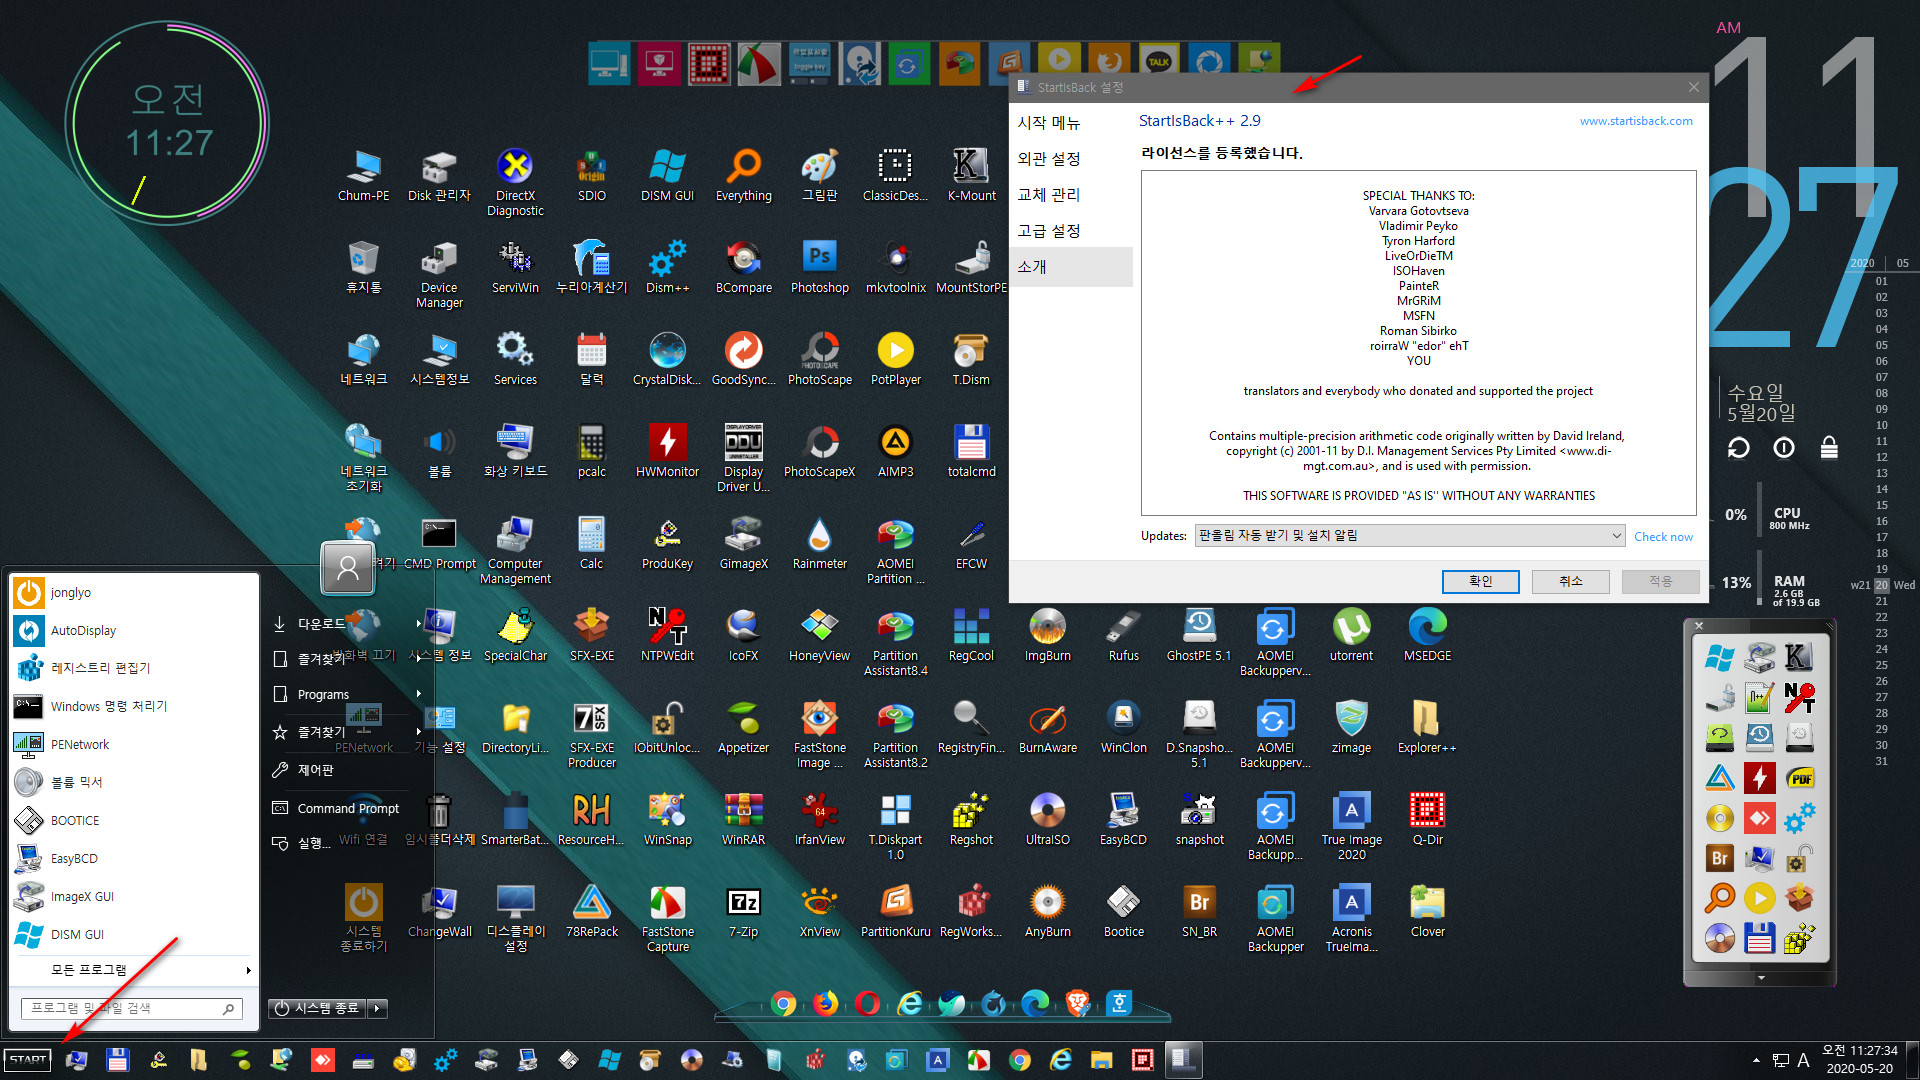Confirm with the 확인 button
1920x1080 pixels.
[1480, 582]
